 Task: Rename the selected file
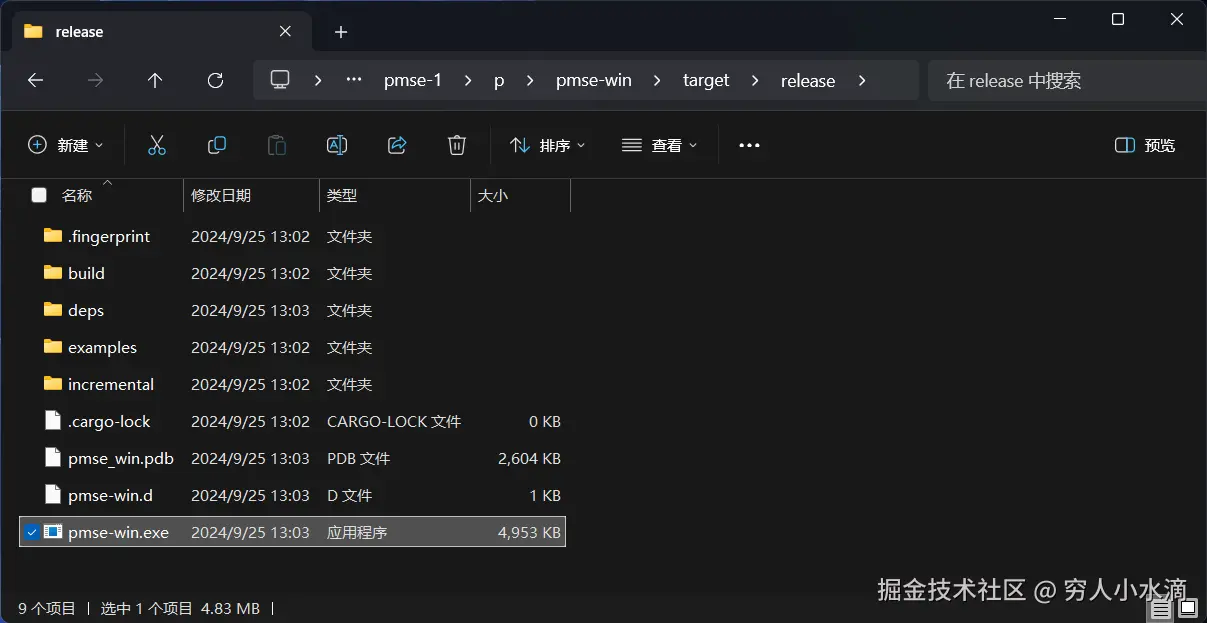tap(337, 145)
